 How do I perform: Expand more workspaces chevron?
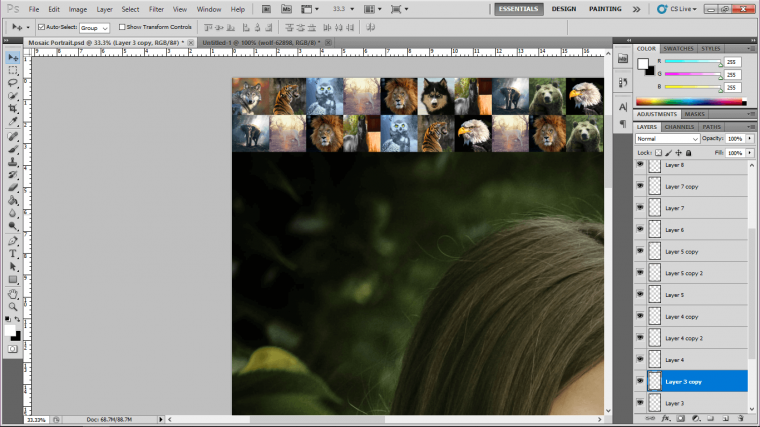(636, 9)
